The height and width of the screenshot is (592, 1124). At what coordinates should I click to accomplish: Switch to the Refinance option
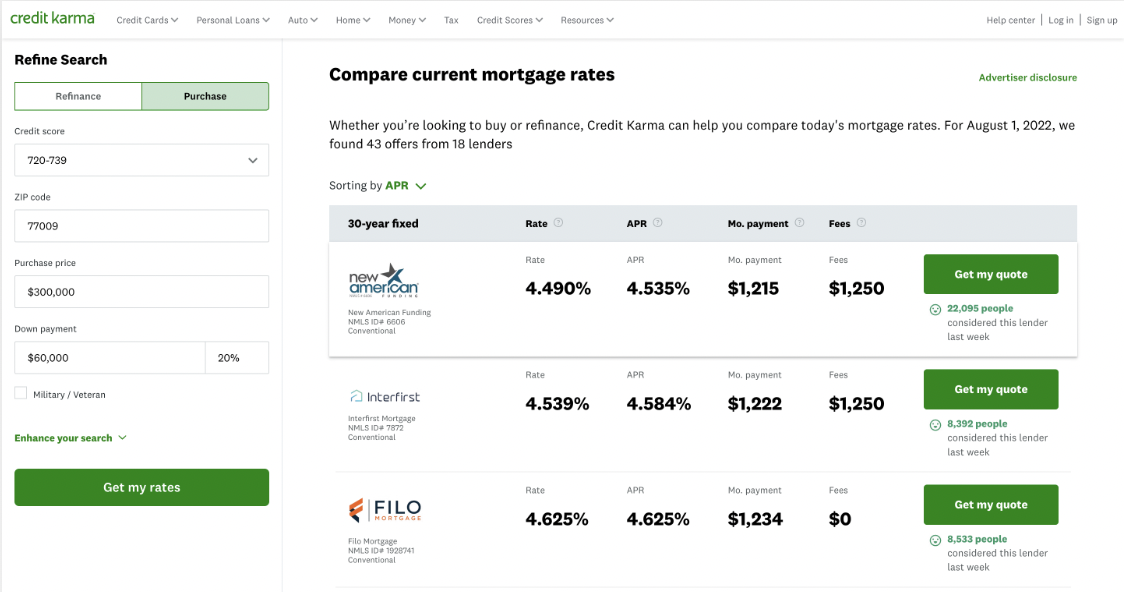tap(77, 96)
